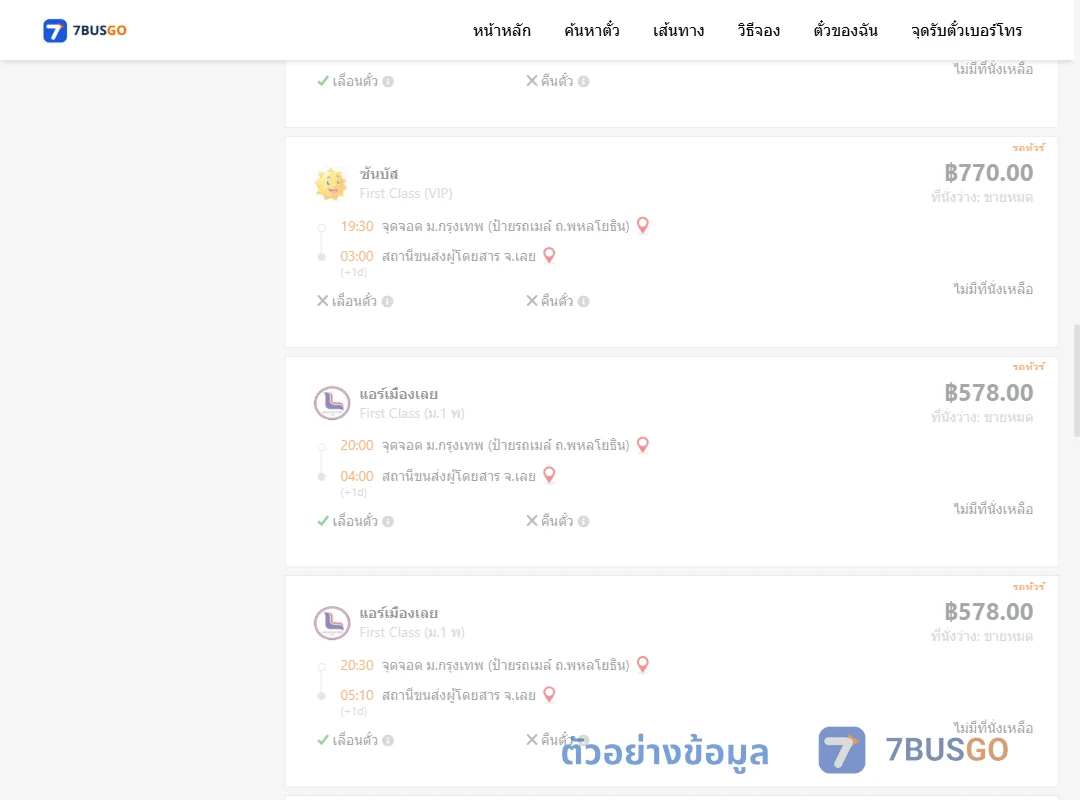Screen dimensions: 1080x800
Task: Show refund info icon on 20:00 trip
Action: 583,522
